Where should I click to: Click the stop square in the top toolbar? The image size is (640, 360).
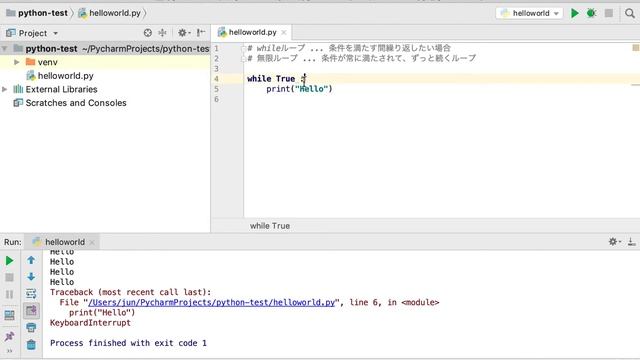point(609,13)
